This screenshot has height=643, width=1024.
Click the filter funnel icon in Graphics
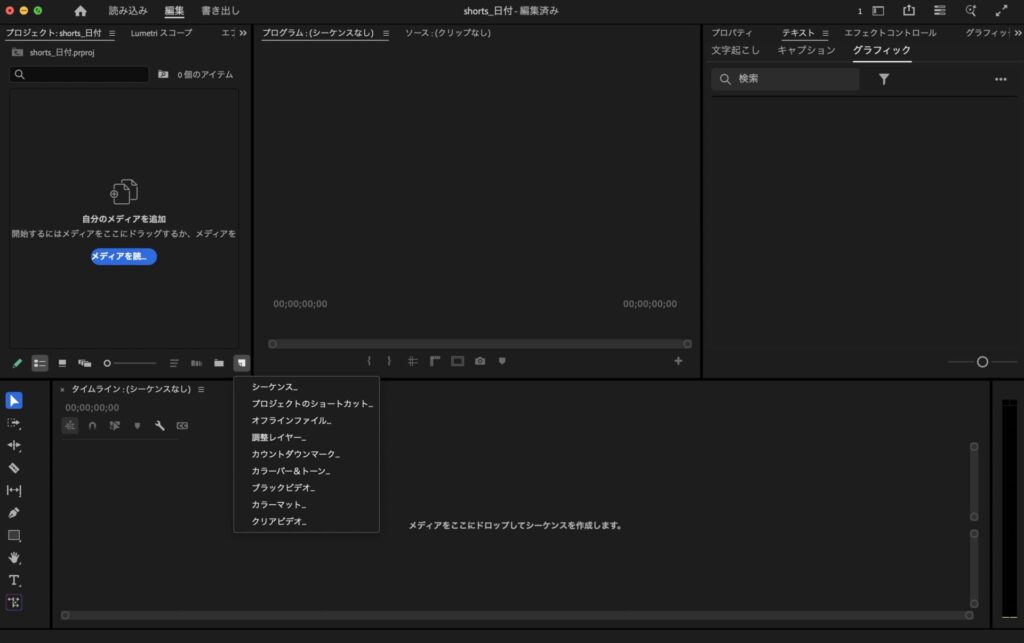(x=884, y=79)
